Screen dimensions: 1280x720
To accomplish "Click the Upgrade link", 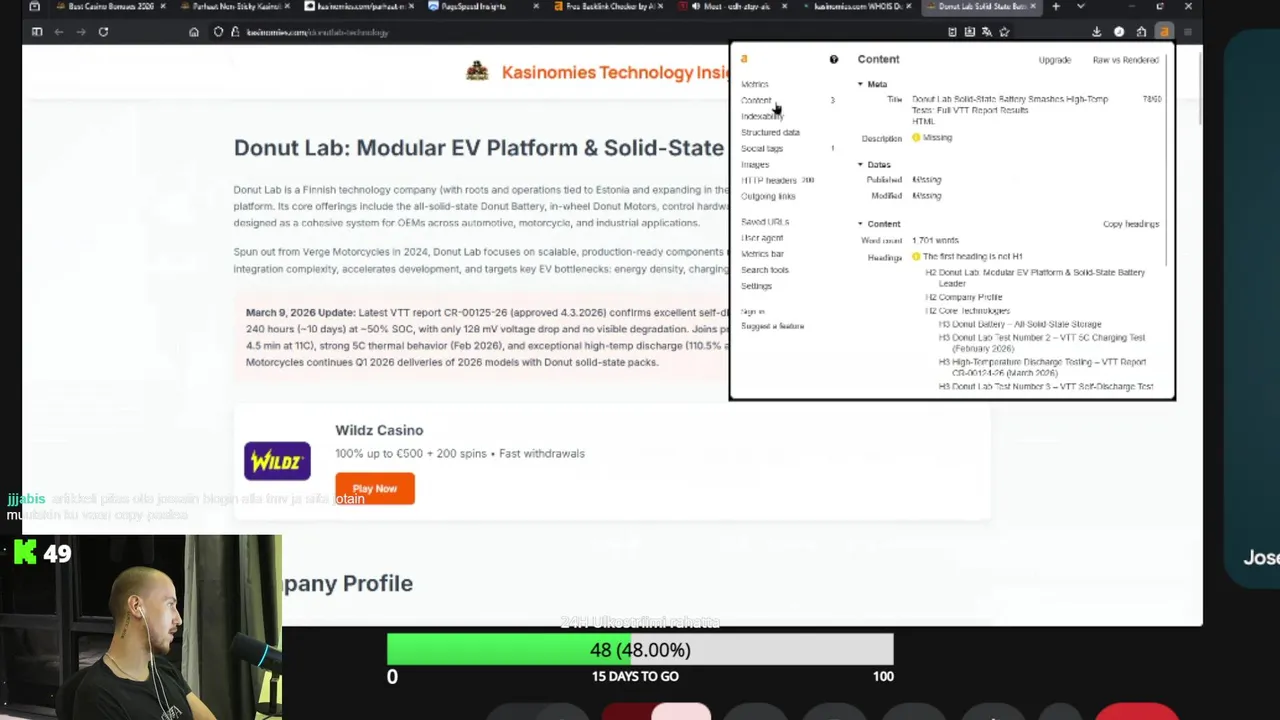I will point(1054,60).
